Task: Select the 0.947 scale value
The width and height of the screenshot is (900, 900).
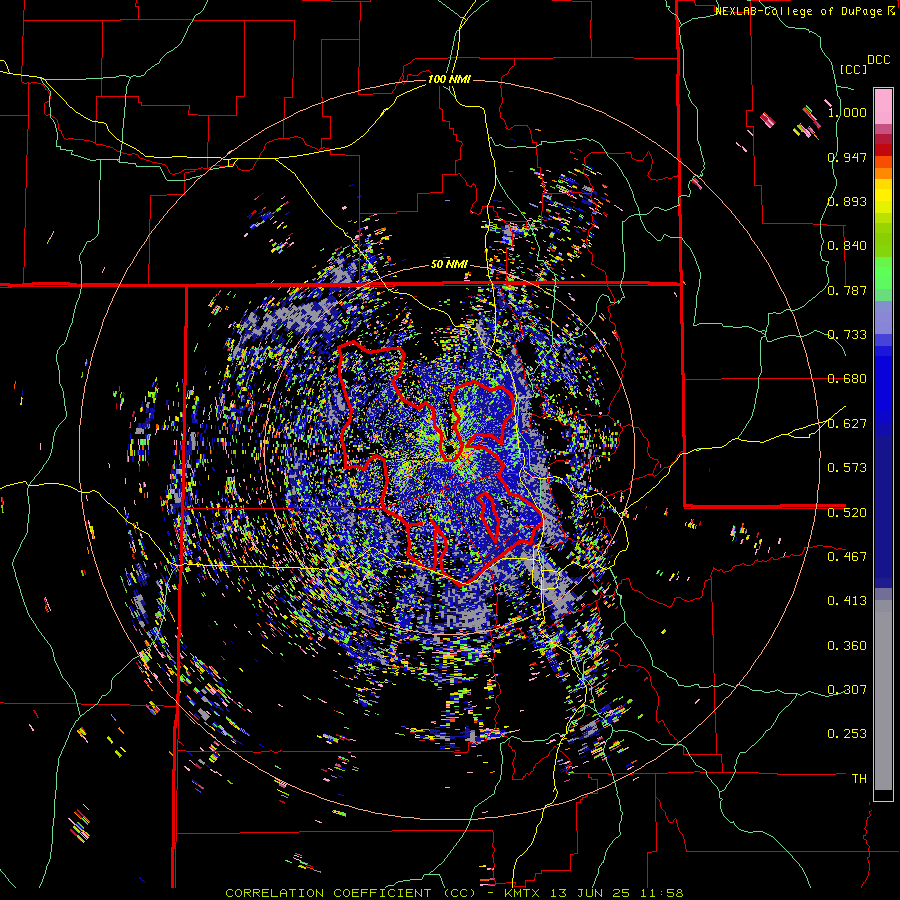Action: click(847, 157)
